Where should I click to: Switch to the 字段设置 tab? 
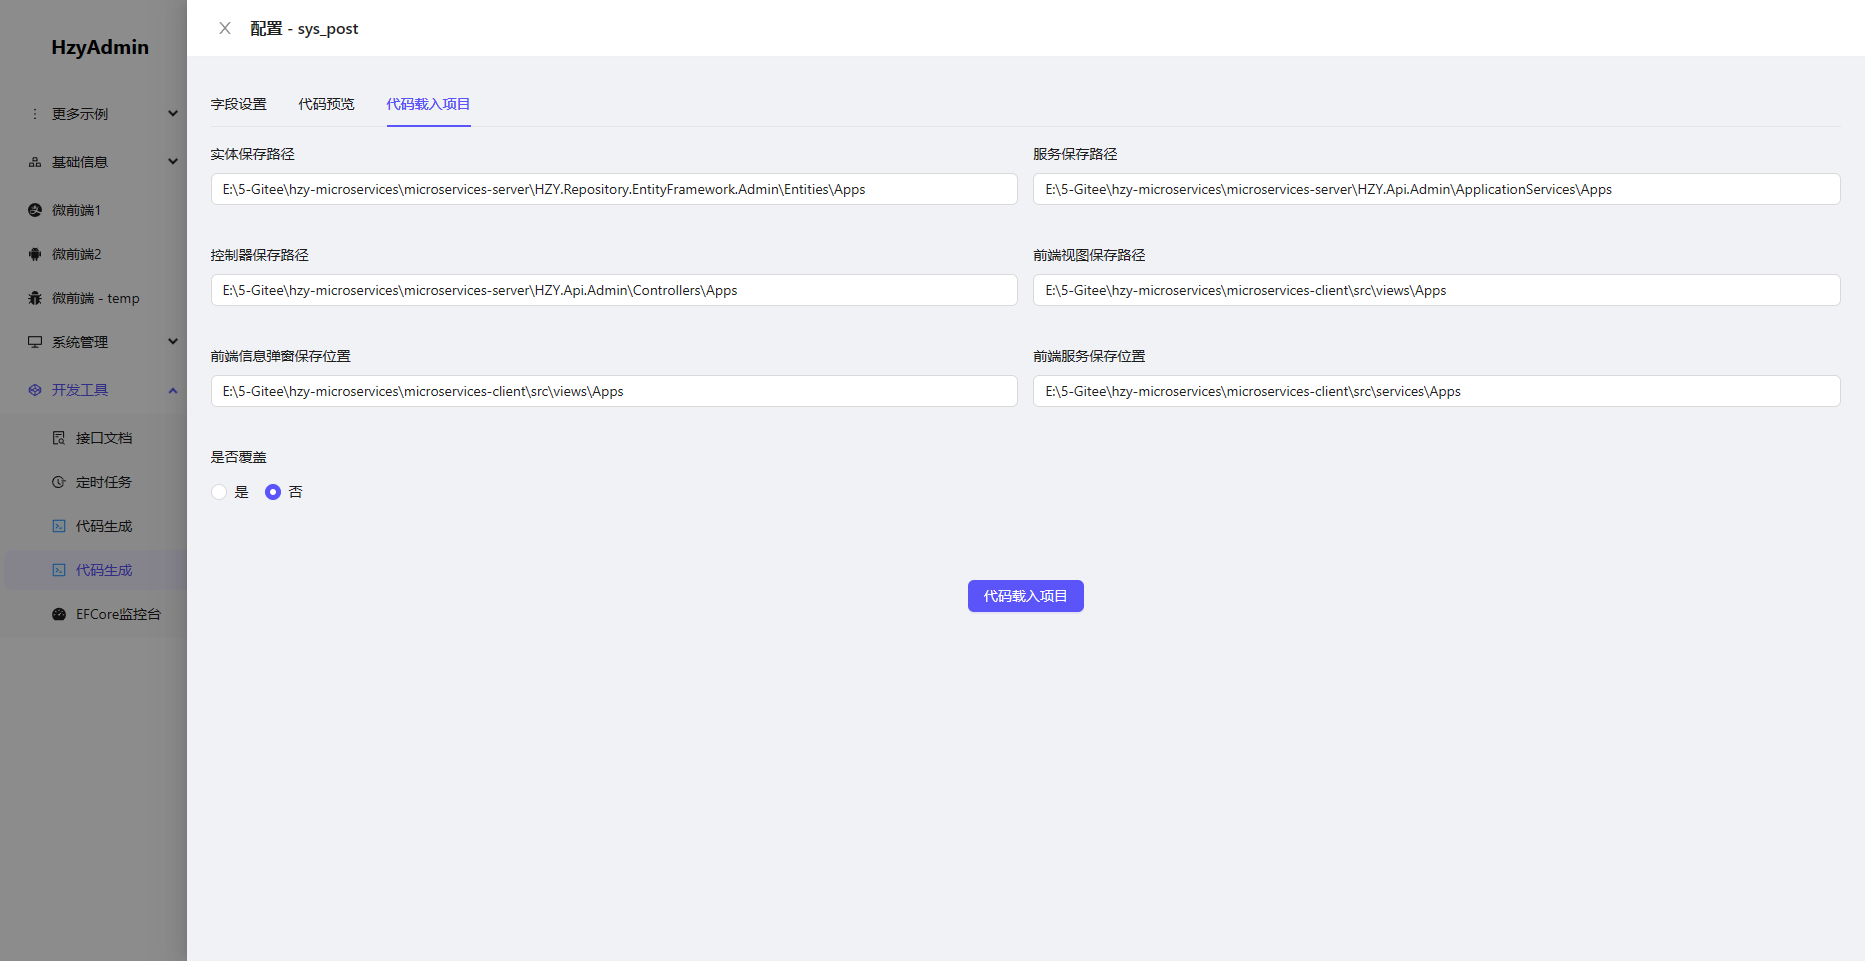point(239,104)
